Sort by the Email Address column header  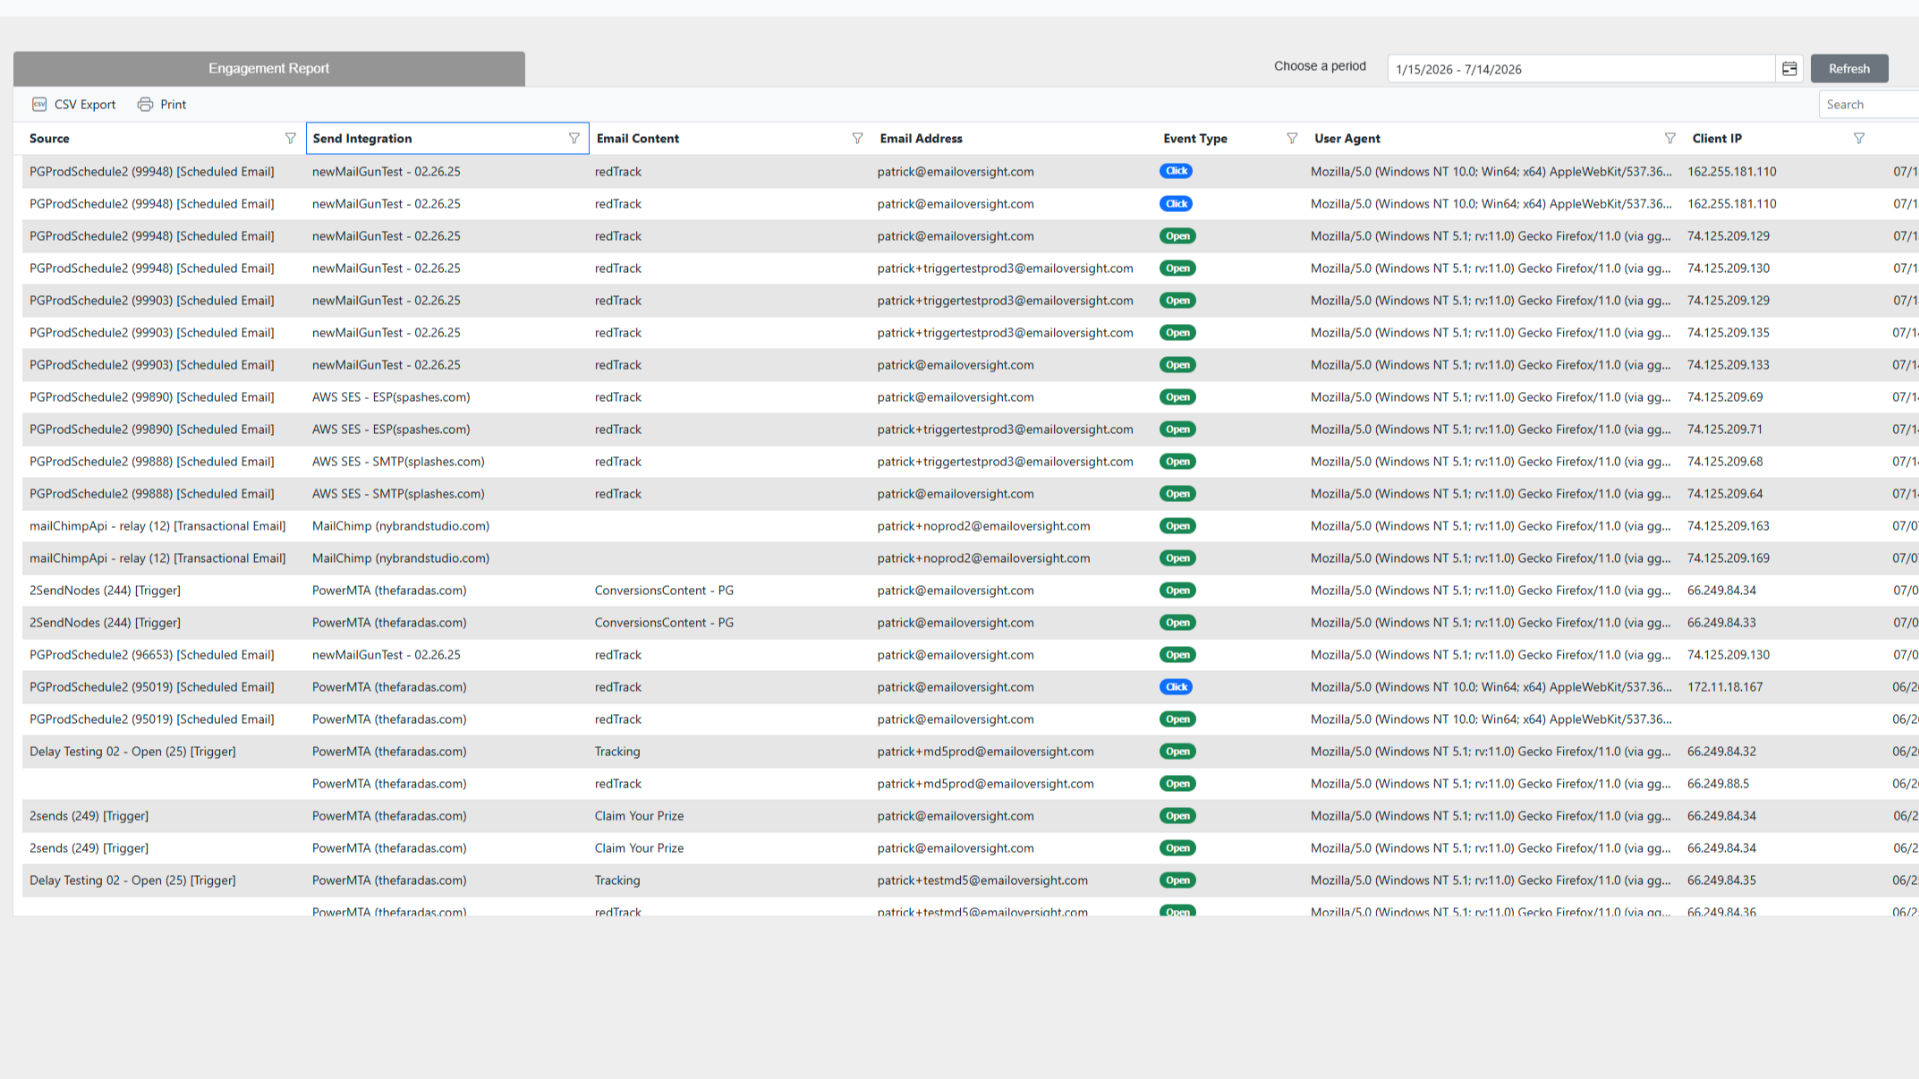click(921, 138)
